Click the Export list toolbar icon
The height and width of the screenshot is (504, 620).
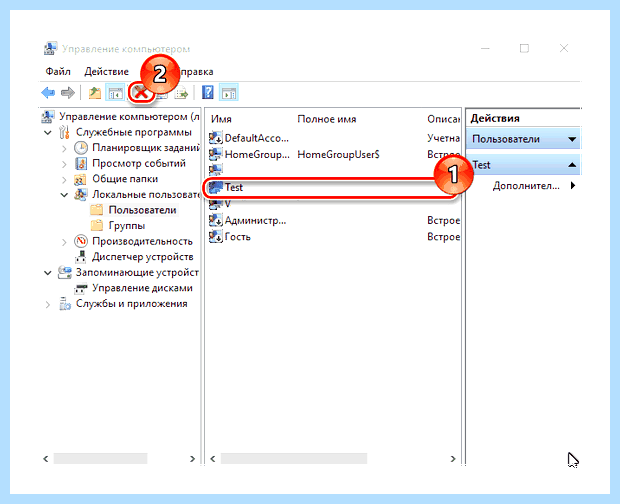tap(181, 93)
